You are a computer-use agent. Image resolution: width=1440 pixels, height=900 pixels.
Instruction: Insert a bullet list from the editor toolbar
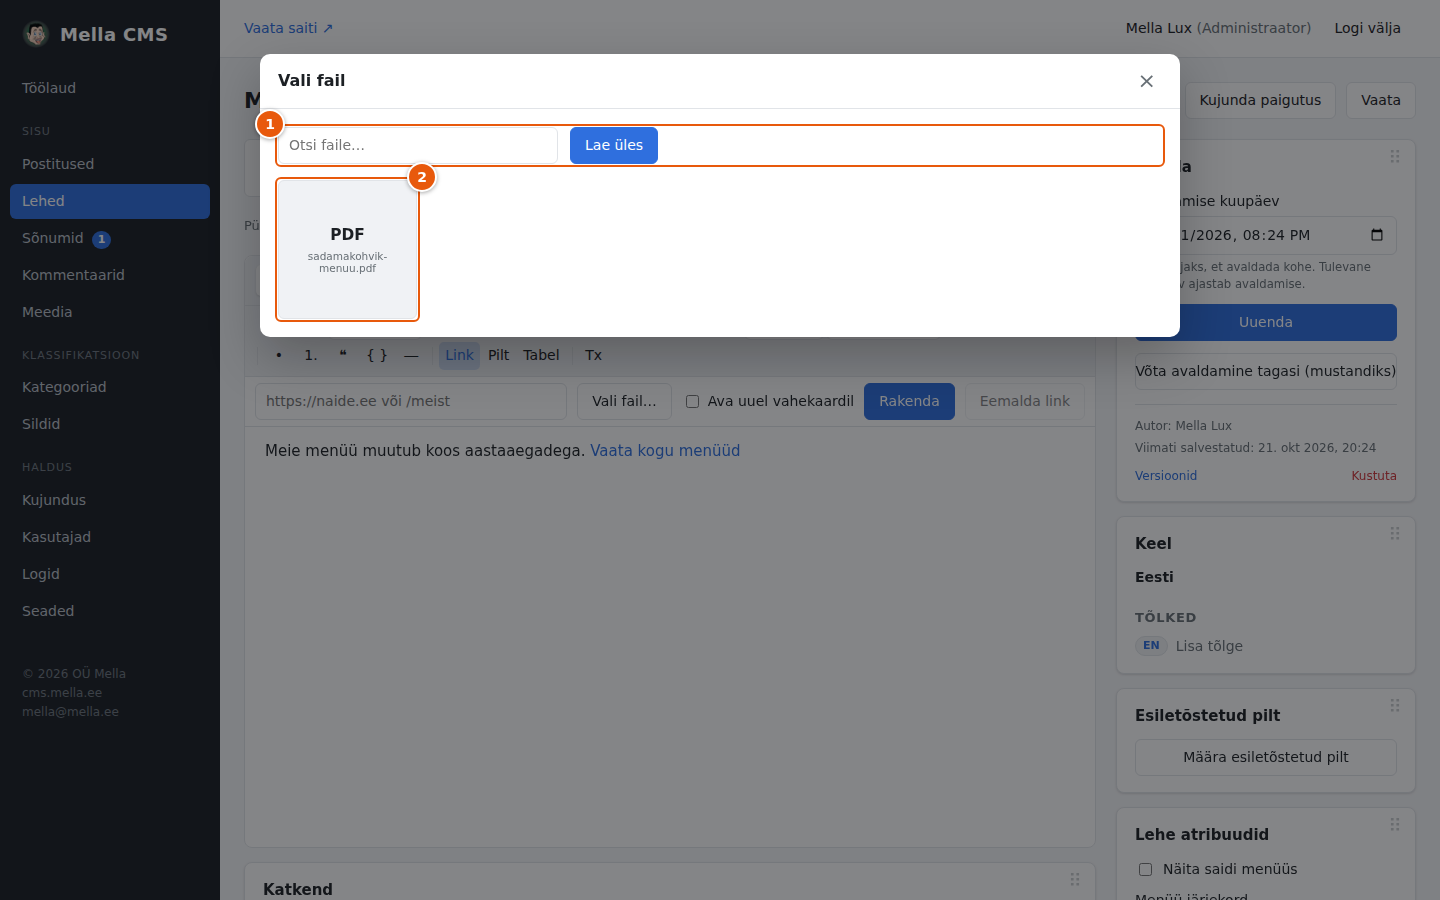click(279, 355)
